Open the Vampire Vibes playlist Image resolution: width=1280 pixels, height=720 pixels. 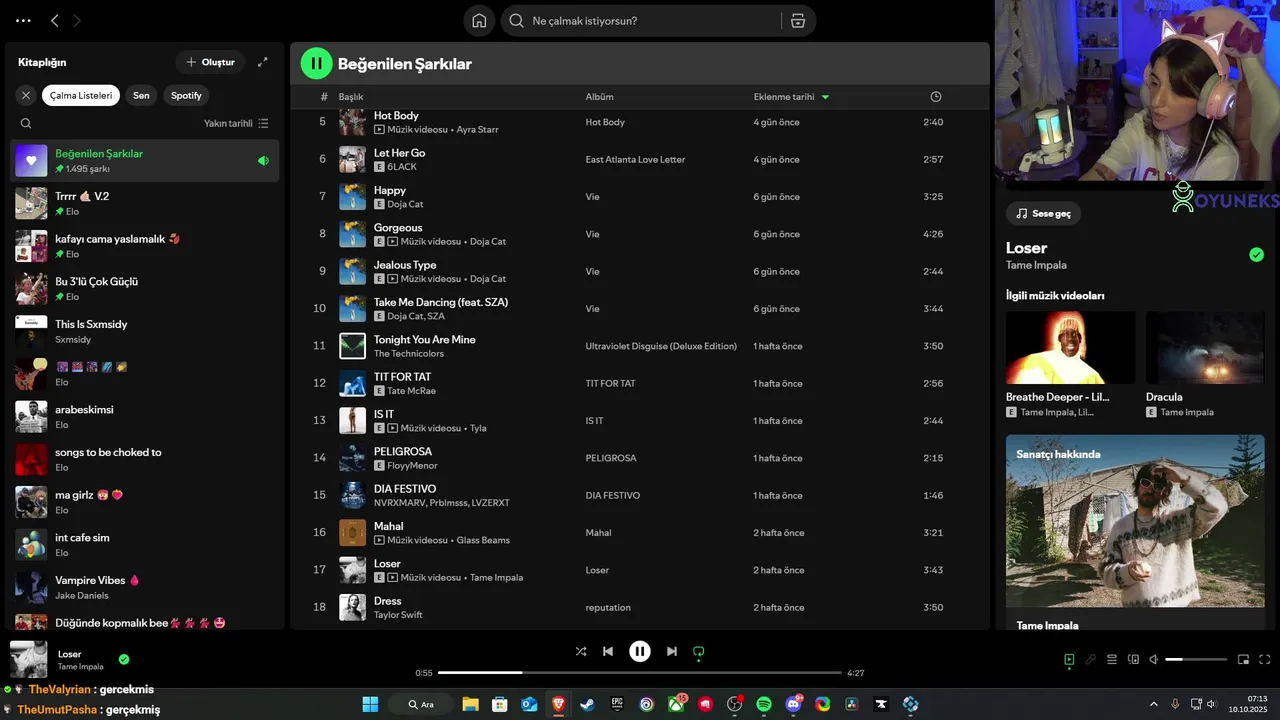click(x=145, y=587)
